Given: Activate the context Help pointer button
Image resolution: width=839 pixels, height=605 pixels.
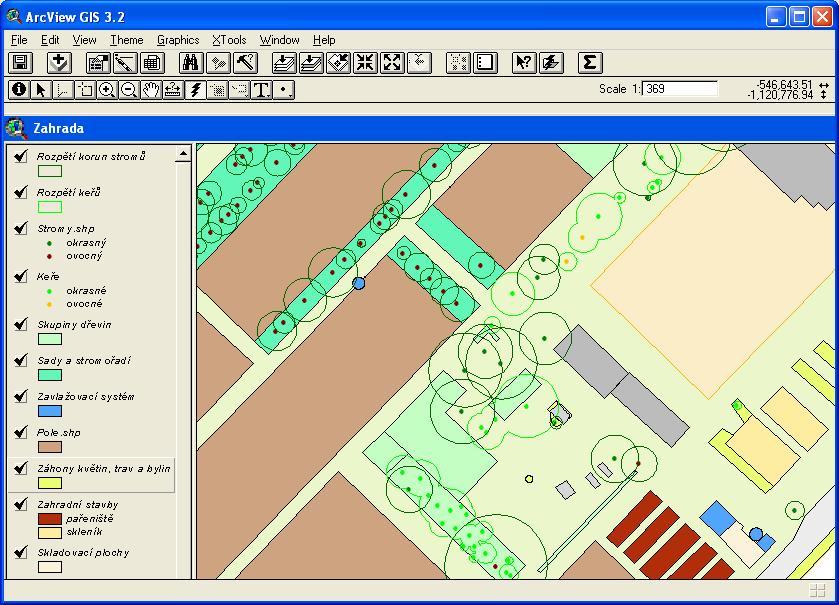Looking at the screenshot, I should pyautogui.click(x=524, y=63).
